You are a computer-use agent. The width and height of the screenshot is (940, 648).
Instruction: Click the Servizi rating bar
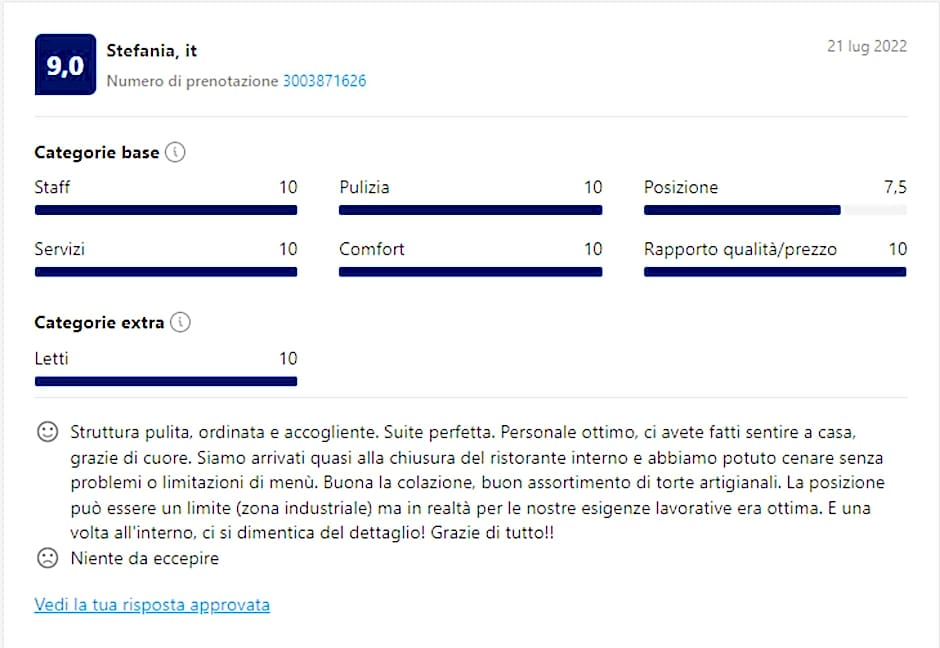click(166, 272)
